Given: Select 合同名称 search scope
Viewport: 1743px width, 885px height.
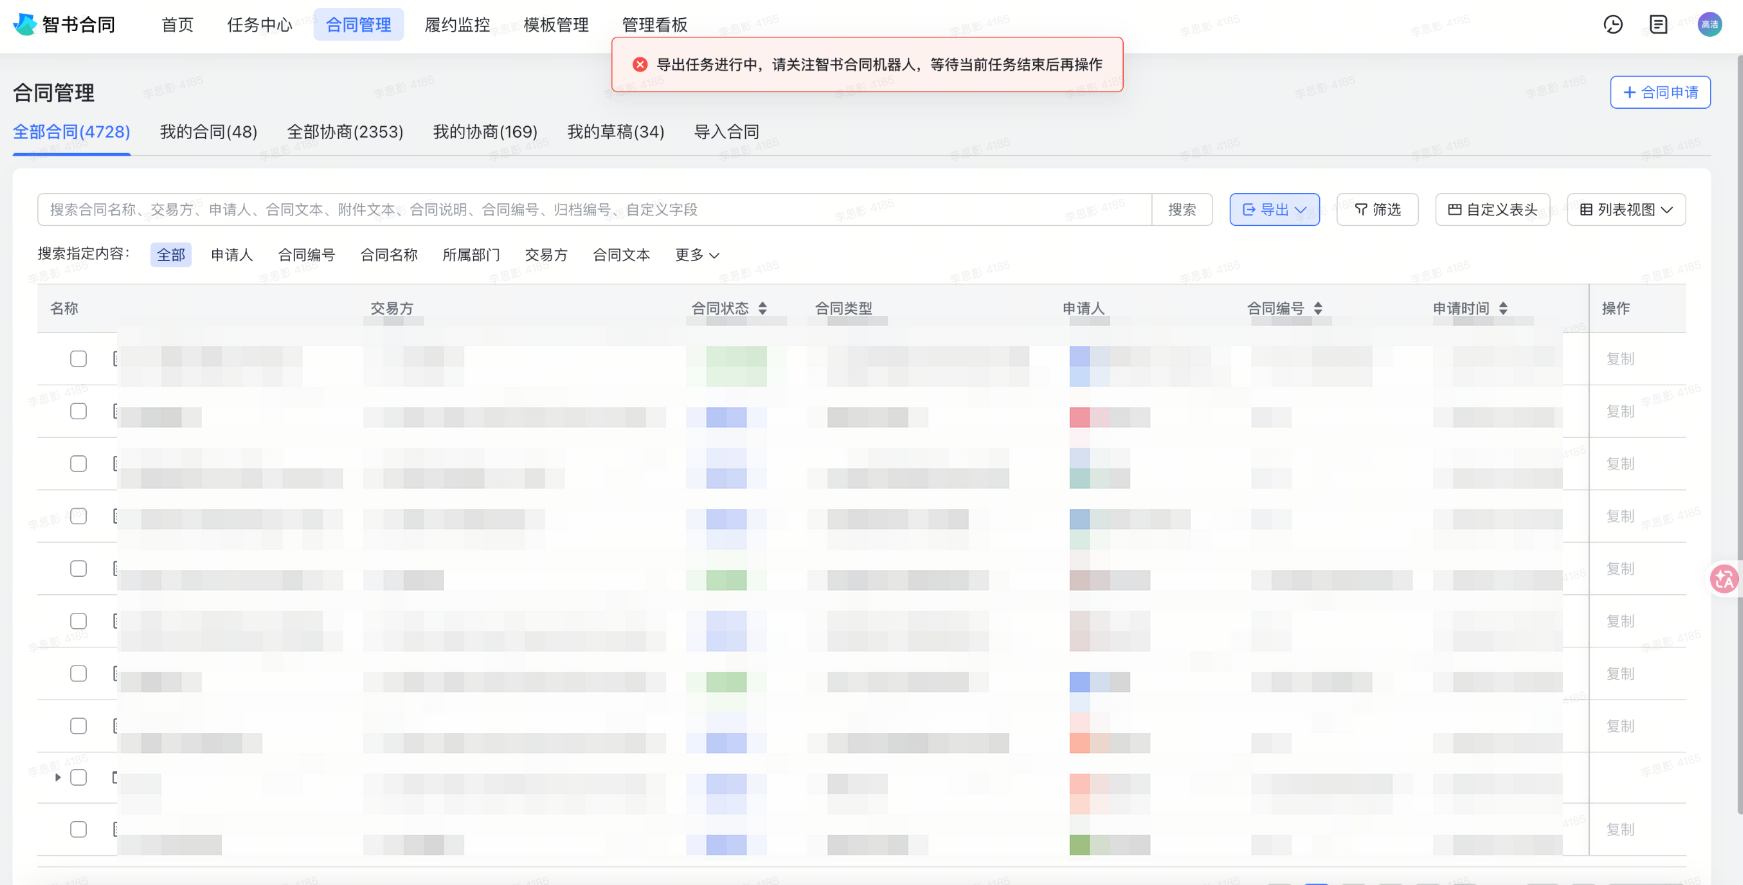Looking at the screenshot, I should pos(389,255).
